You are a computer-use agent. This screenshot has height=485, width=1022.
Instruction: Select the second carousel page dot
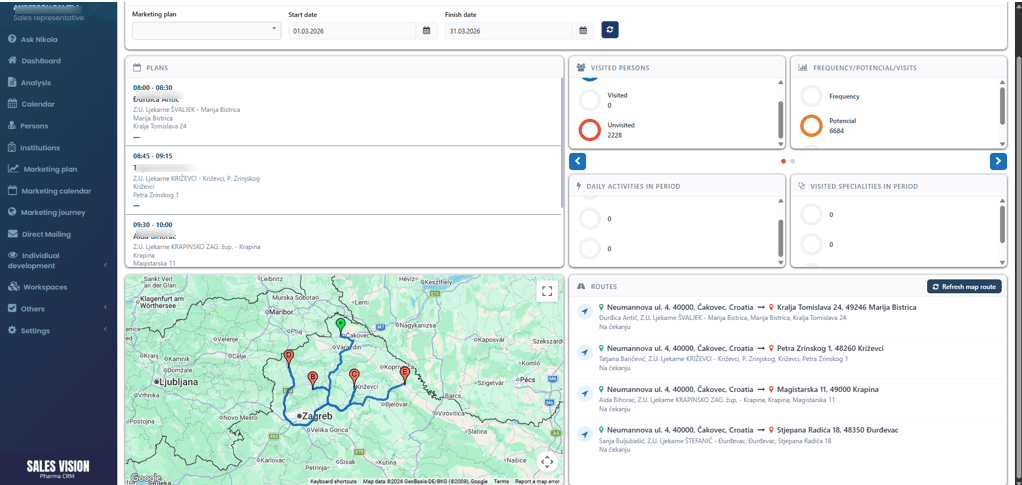[x=792, y=161]
